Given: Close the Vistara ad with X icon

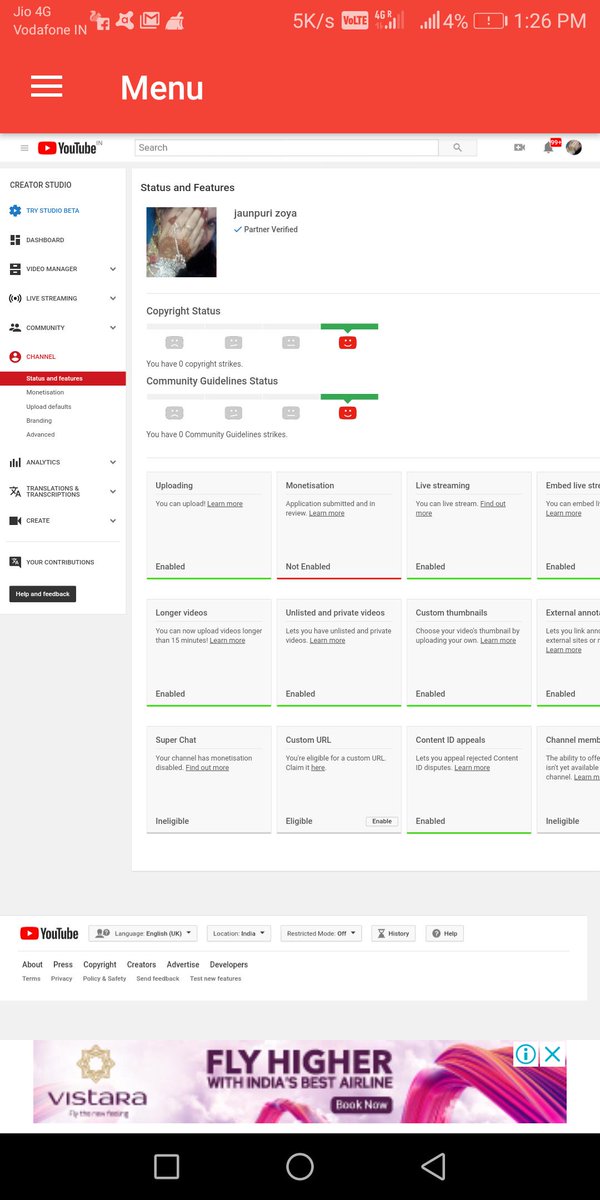Looking at the screenshot, I should point(552,1054).
